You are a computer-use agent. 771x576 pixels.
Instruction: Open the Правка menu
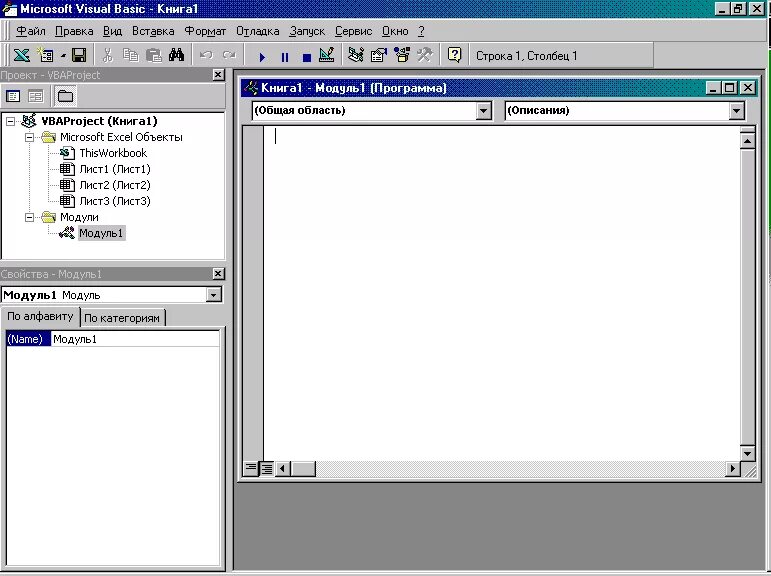click(x=74, y=31)
